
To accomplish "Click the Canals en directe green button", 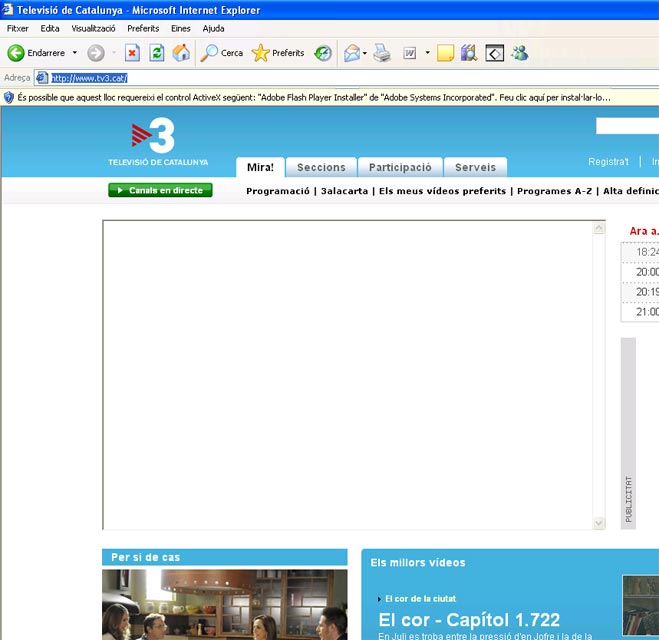I will (160, 190).
